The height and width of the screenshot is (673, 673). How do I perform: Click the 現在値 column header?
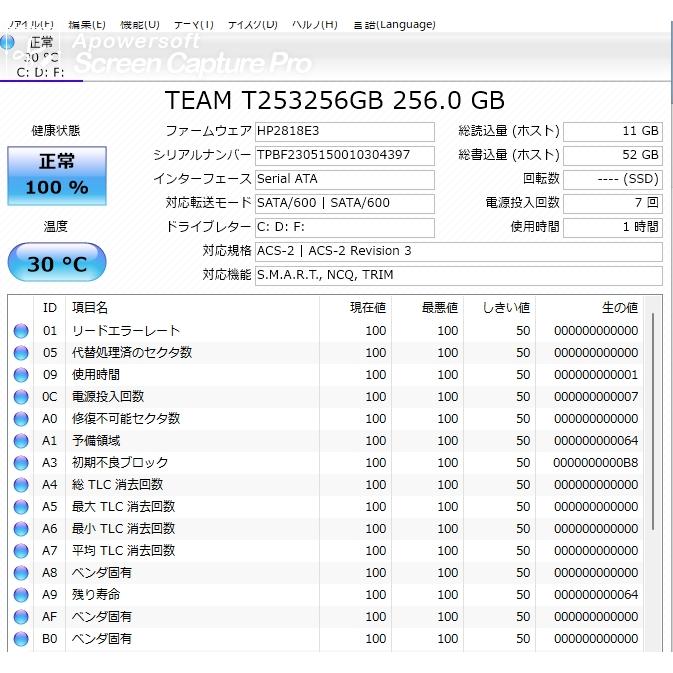tap(355, 308)
